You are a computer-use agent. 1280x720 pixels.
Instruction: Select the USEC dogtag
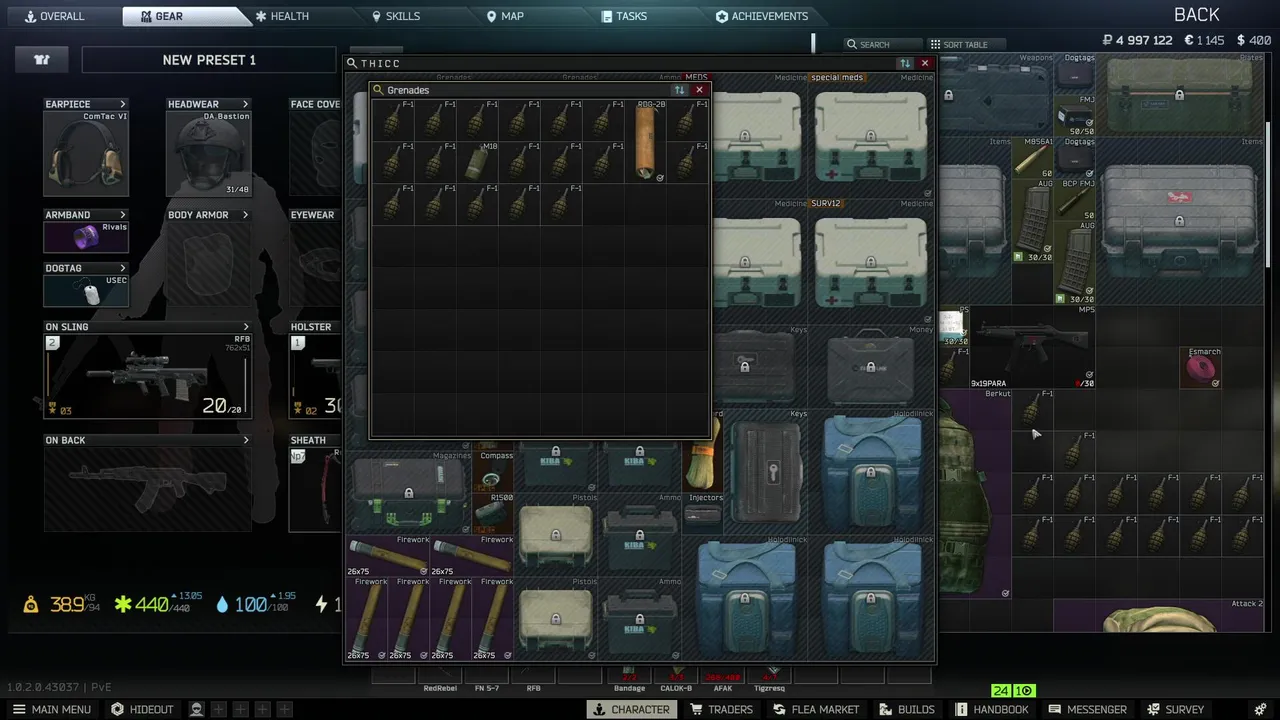[86, 291]
